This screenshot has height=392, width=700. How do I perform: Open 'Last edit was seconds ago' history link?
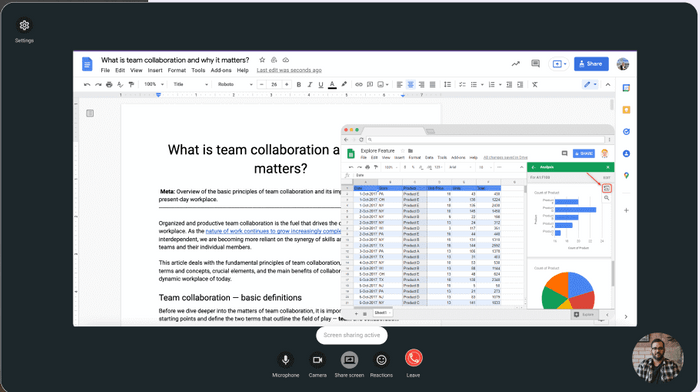(289, 71)
